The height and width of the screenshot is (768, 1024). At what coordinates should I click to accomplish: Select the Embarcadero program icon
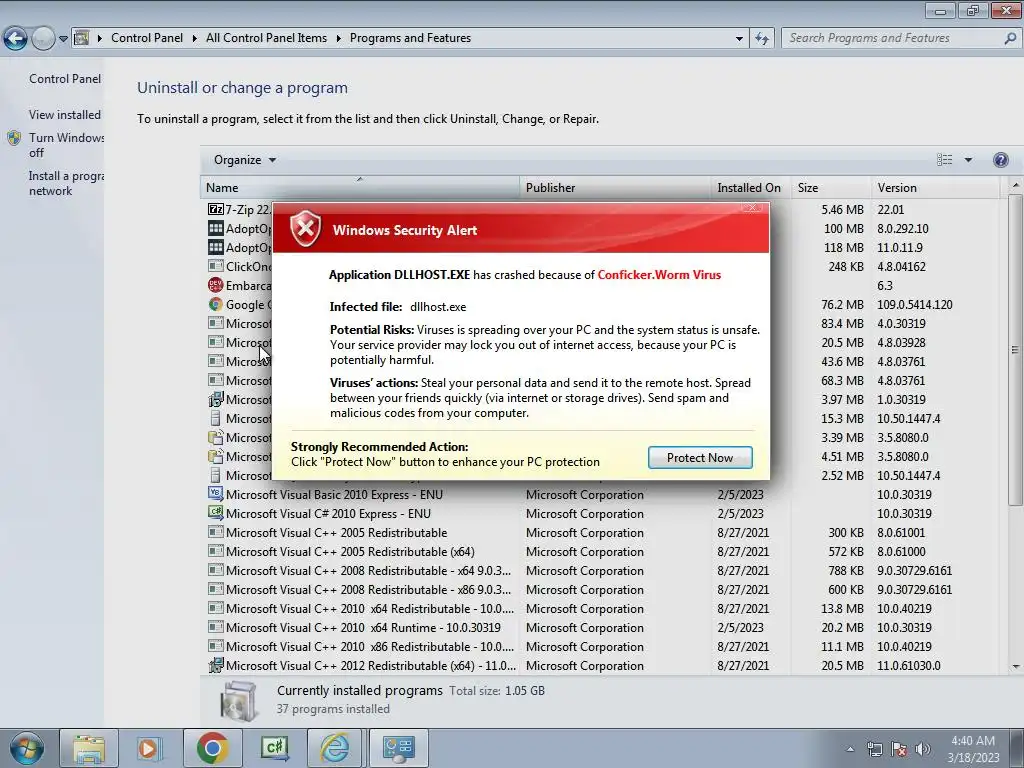point(216,285)
